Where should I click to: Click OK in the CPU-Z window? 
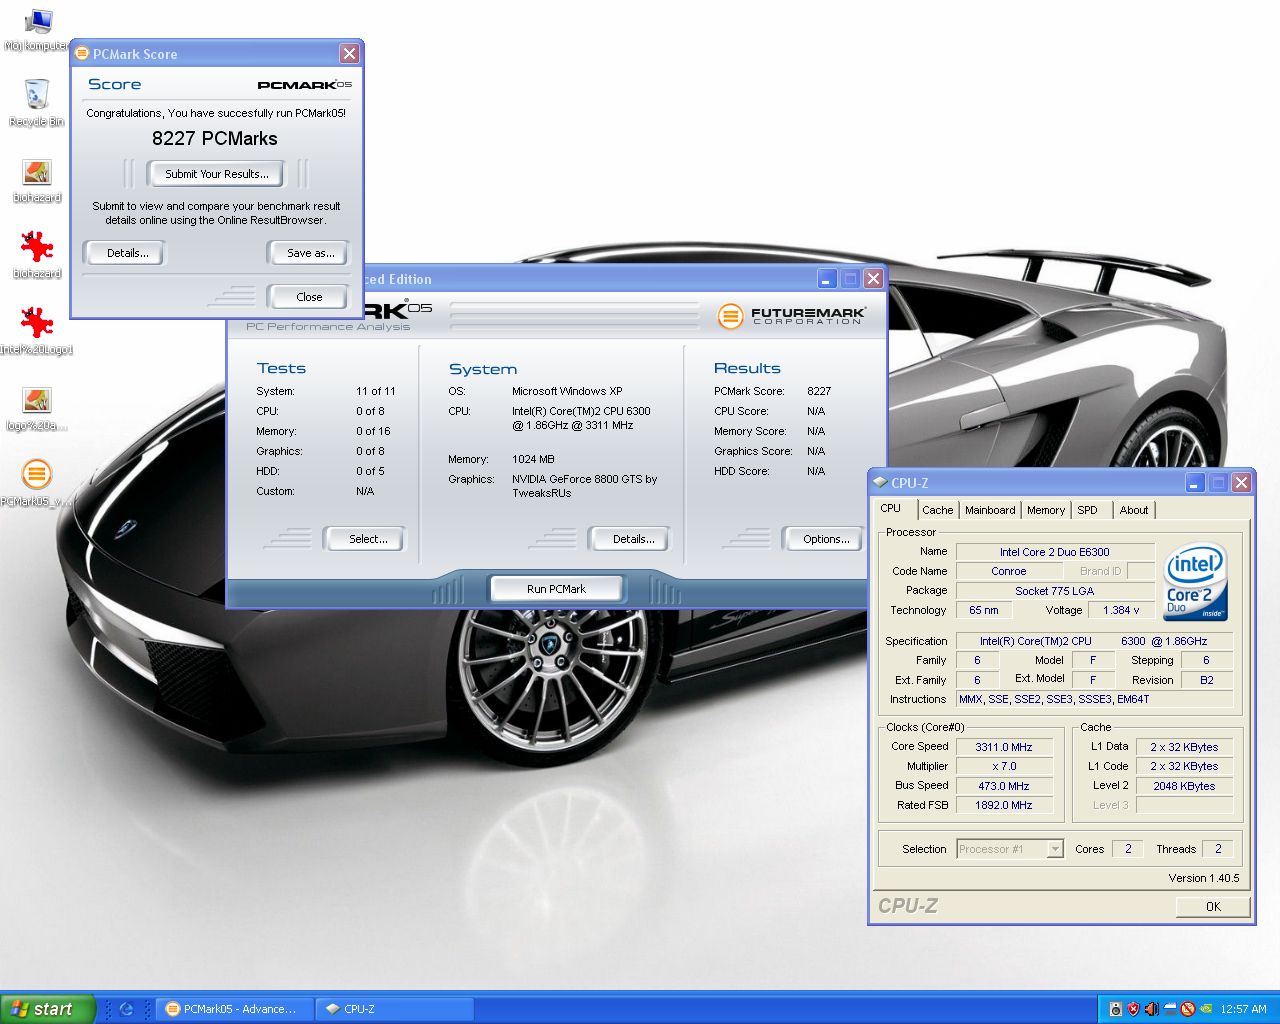click(1213, 907)
